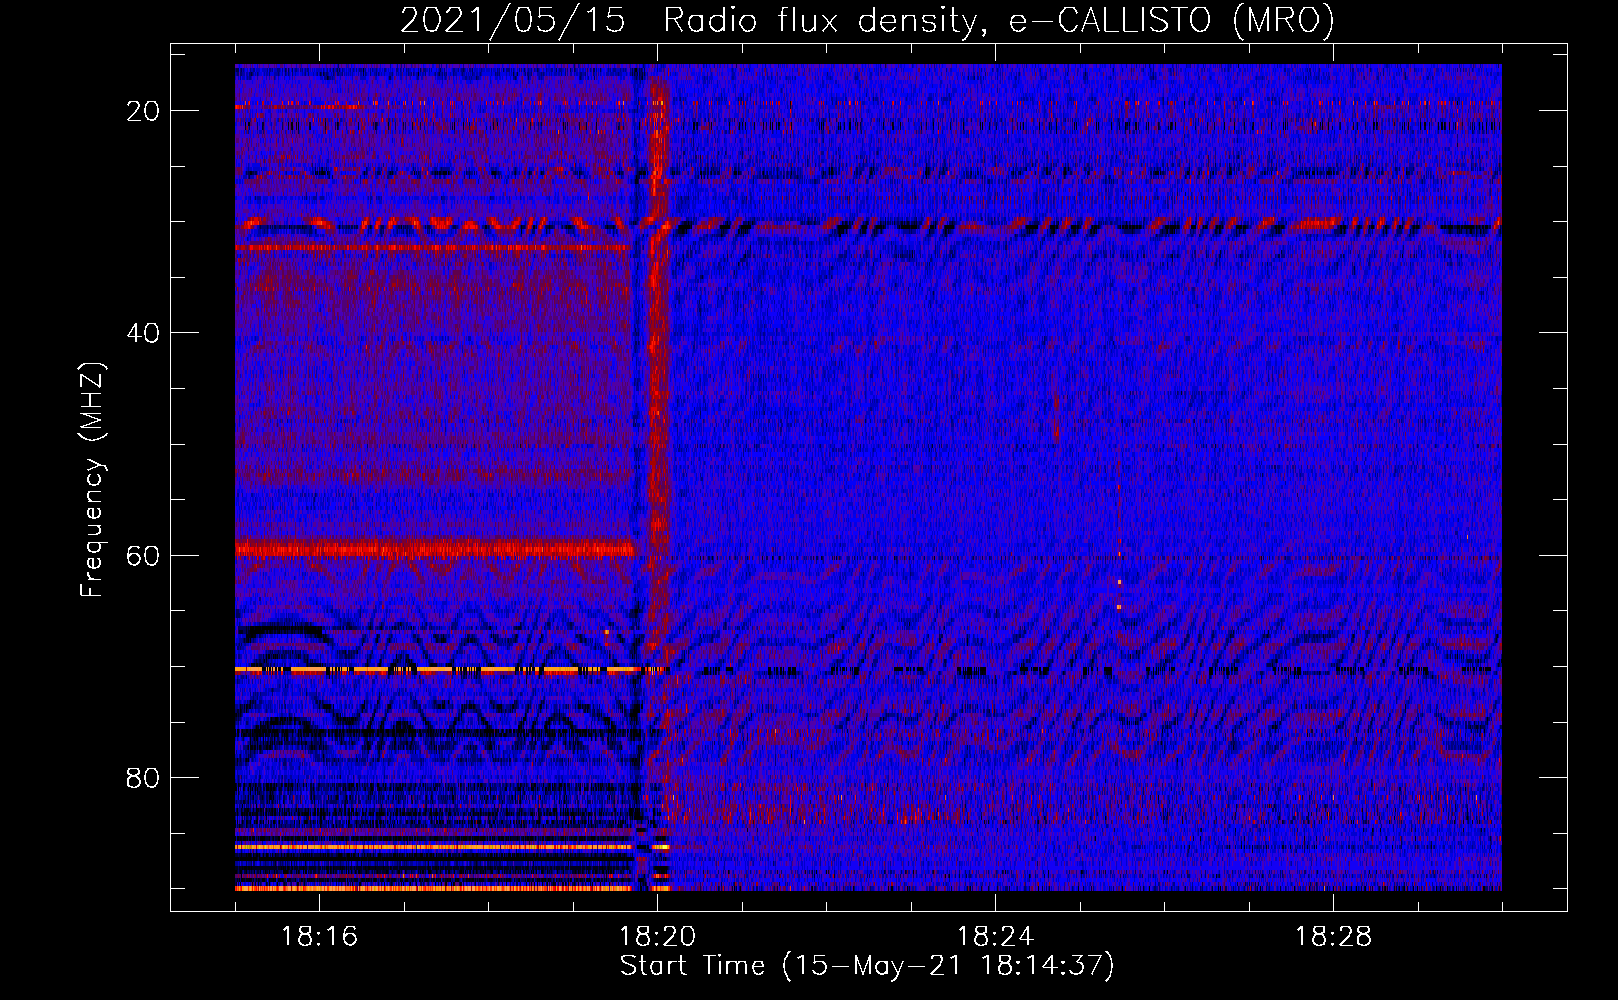Click the 18:28 time tick label
This screenshot has width=1618, height=1000.
pos(1333,937)
